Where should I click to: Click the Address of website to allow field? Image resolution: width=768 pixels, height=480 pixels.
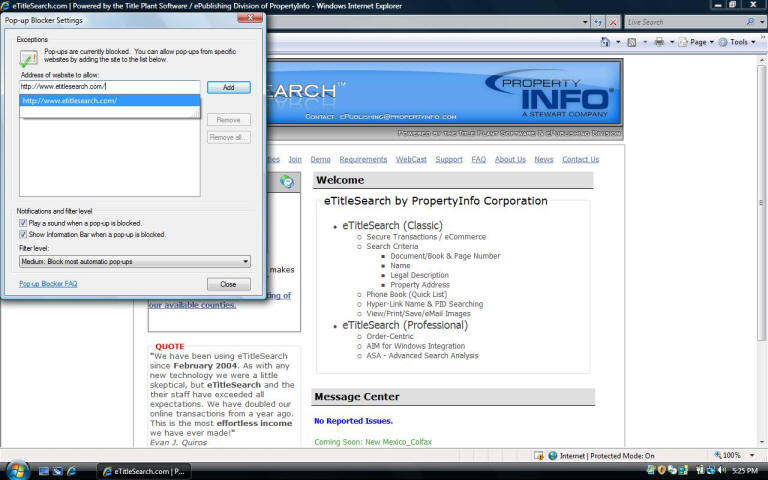[110, 87]
